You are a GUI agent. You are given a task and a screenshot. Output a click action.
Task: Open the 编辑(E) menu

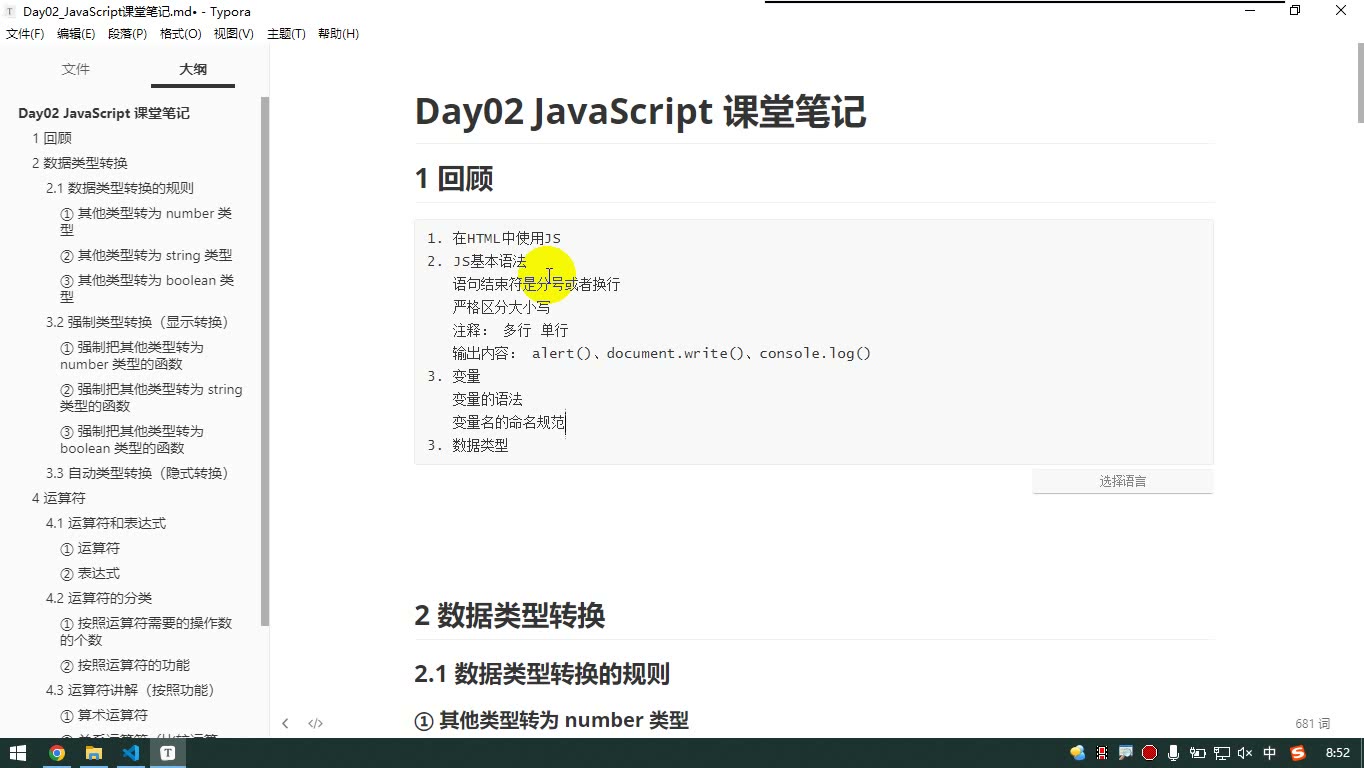[76, 34]
